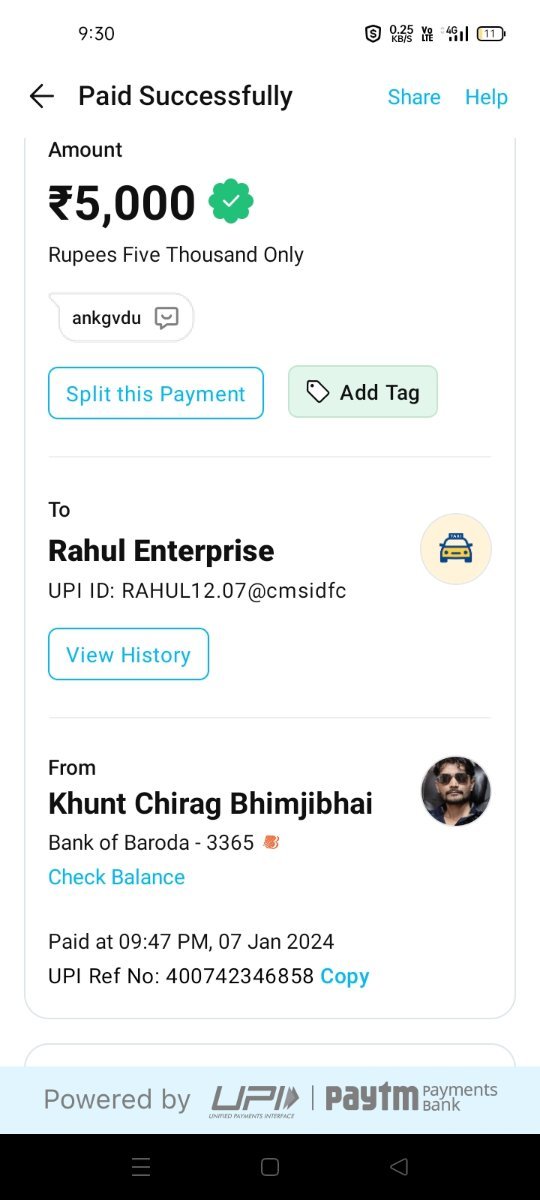Screen dimensions: 540x1200
Task: Open the message bubble icon beside ankgvdu
Action: pos(166,318)
